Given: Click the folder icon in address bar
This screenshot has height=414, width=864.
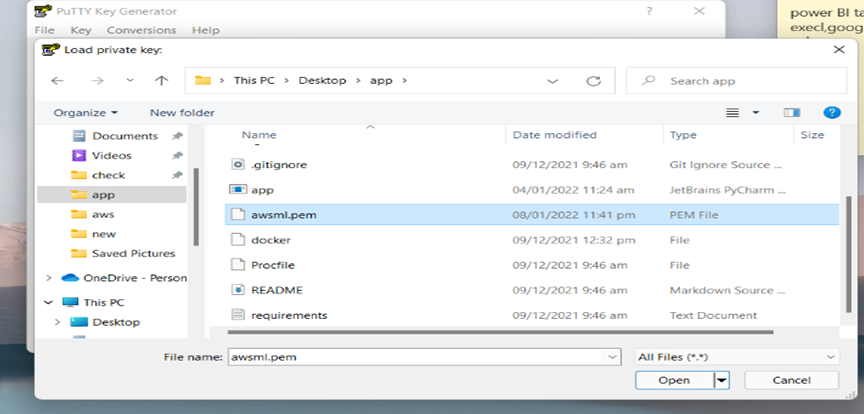Looking at the screenshot, I should (203, 80).
